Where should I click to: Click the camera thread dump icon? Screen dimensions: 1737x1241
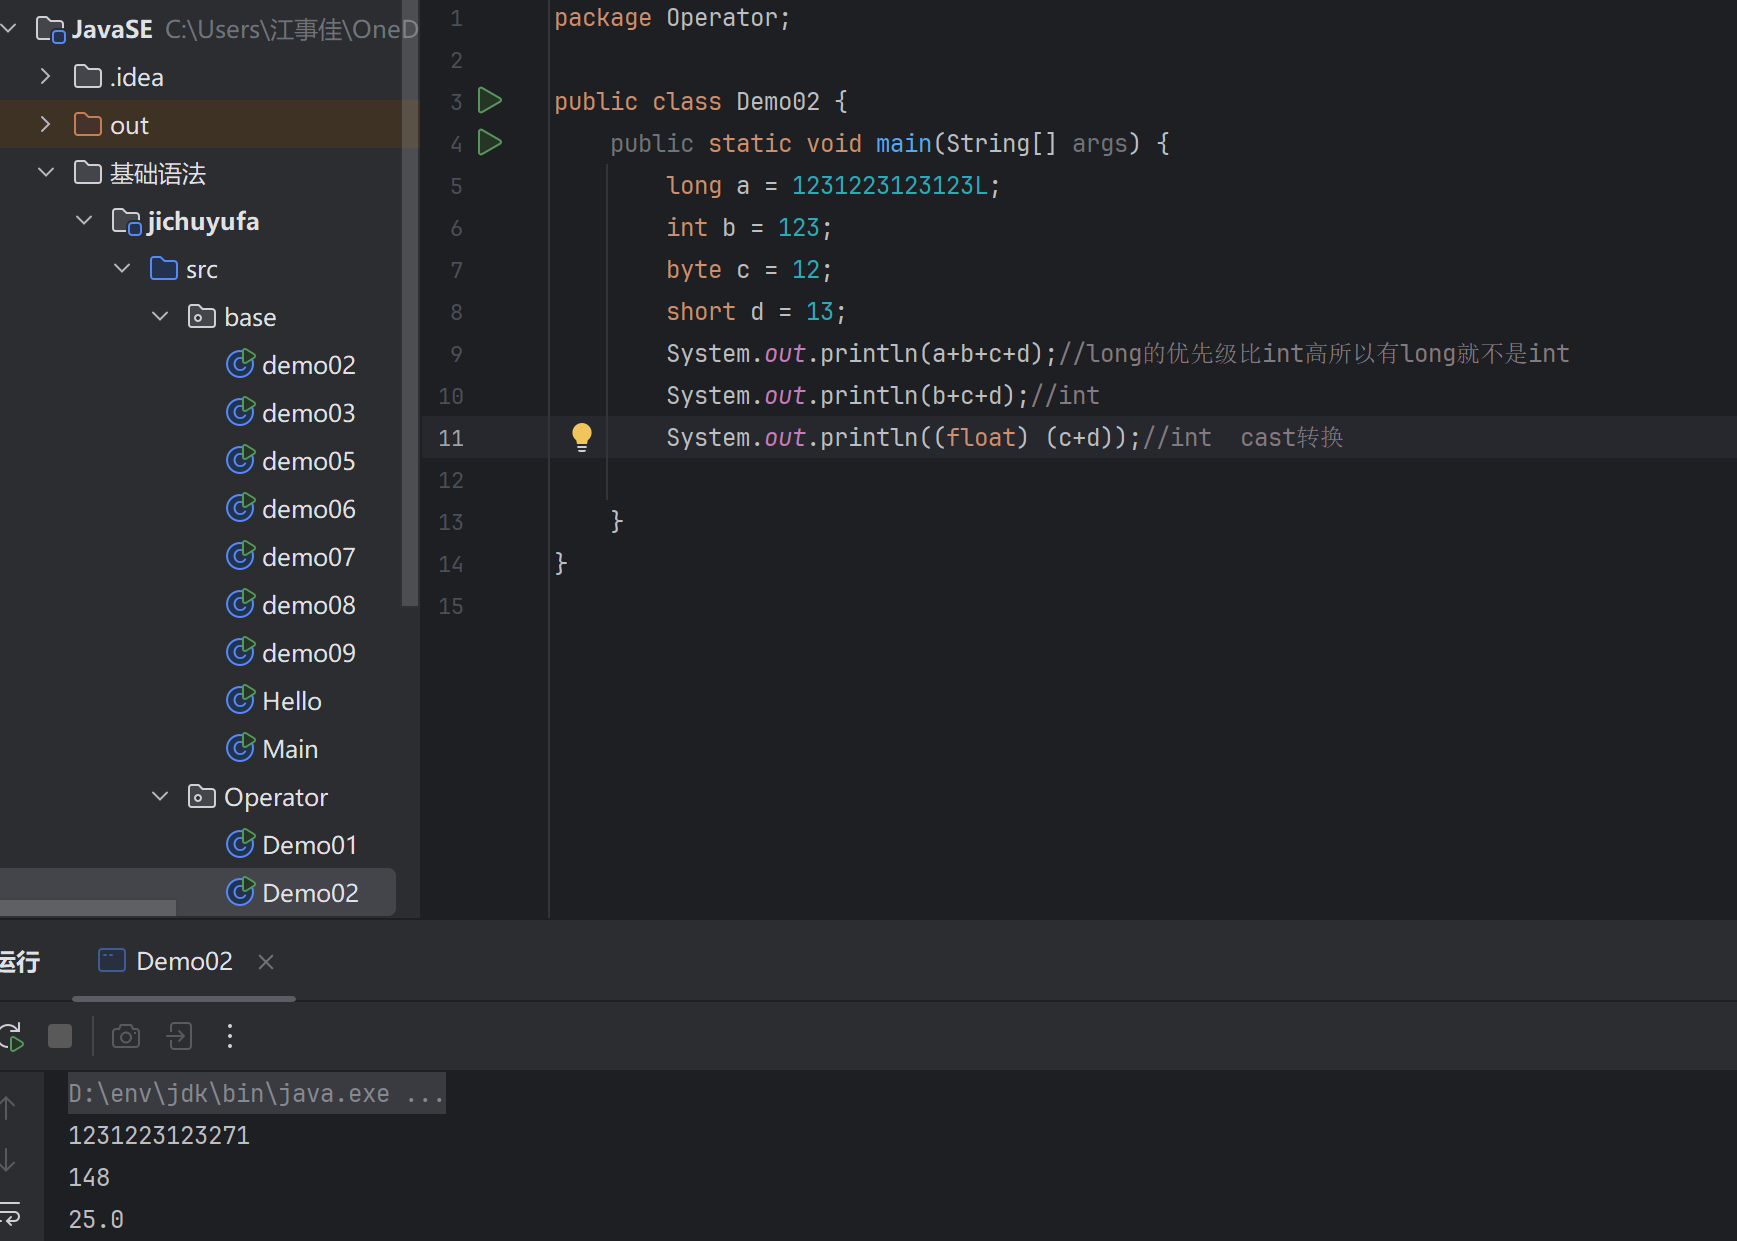pos(125,1036)
